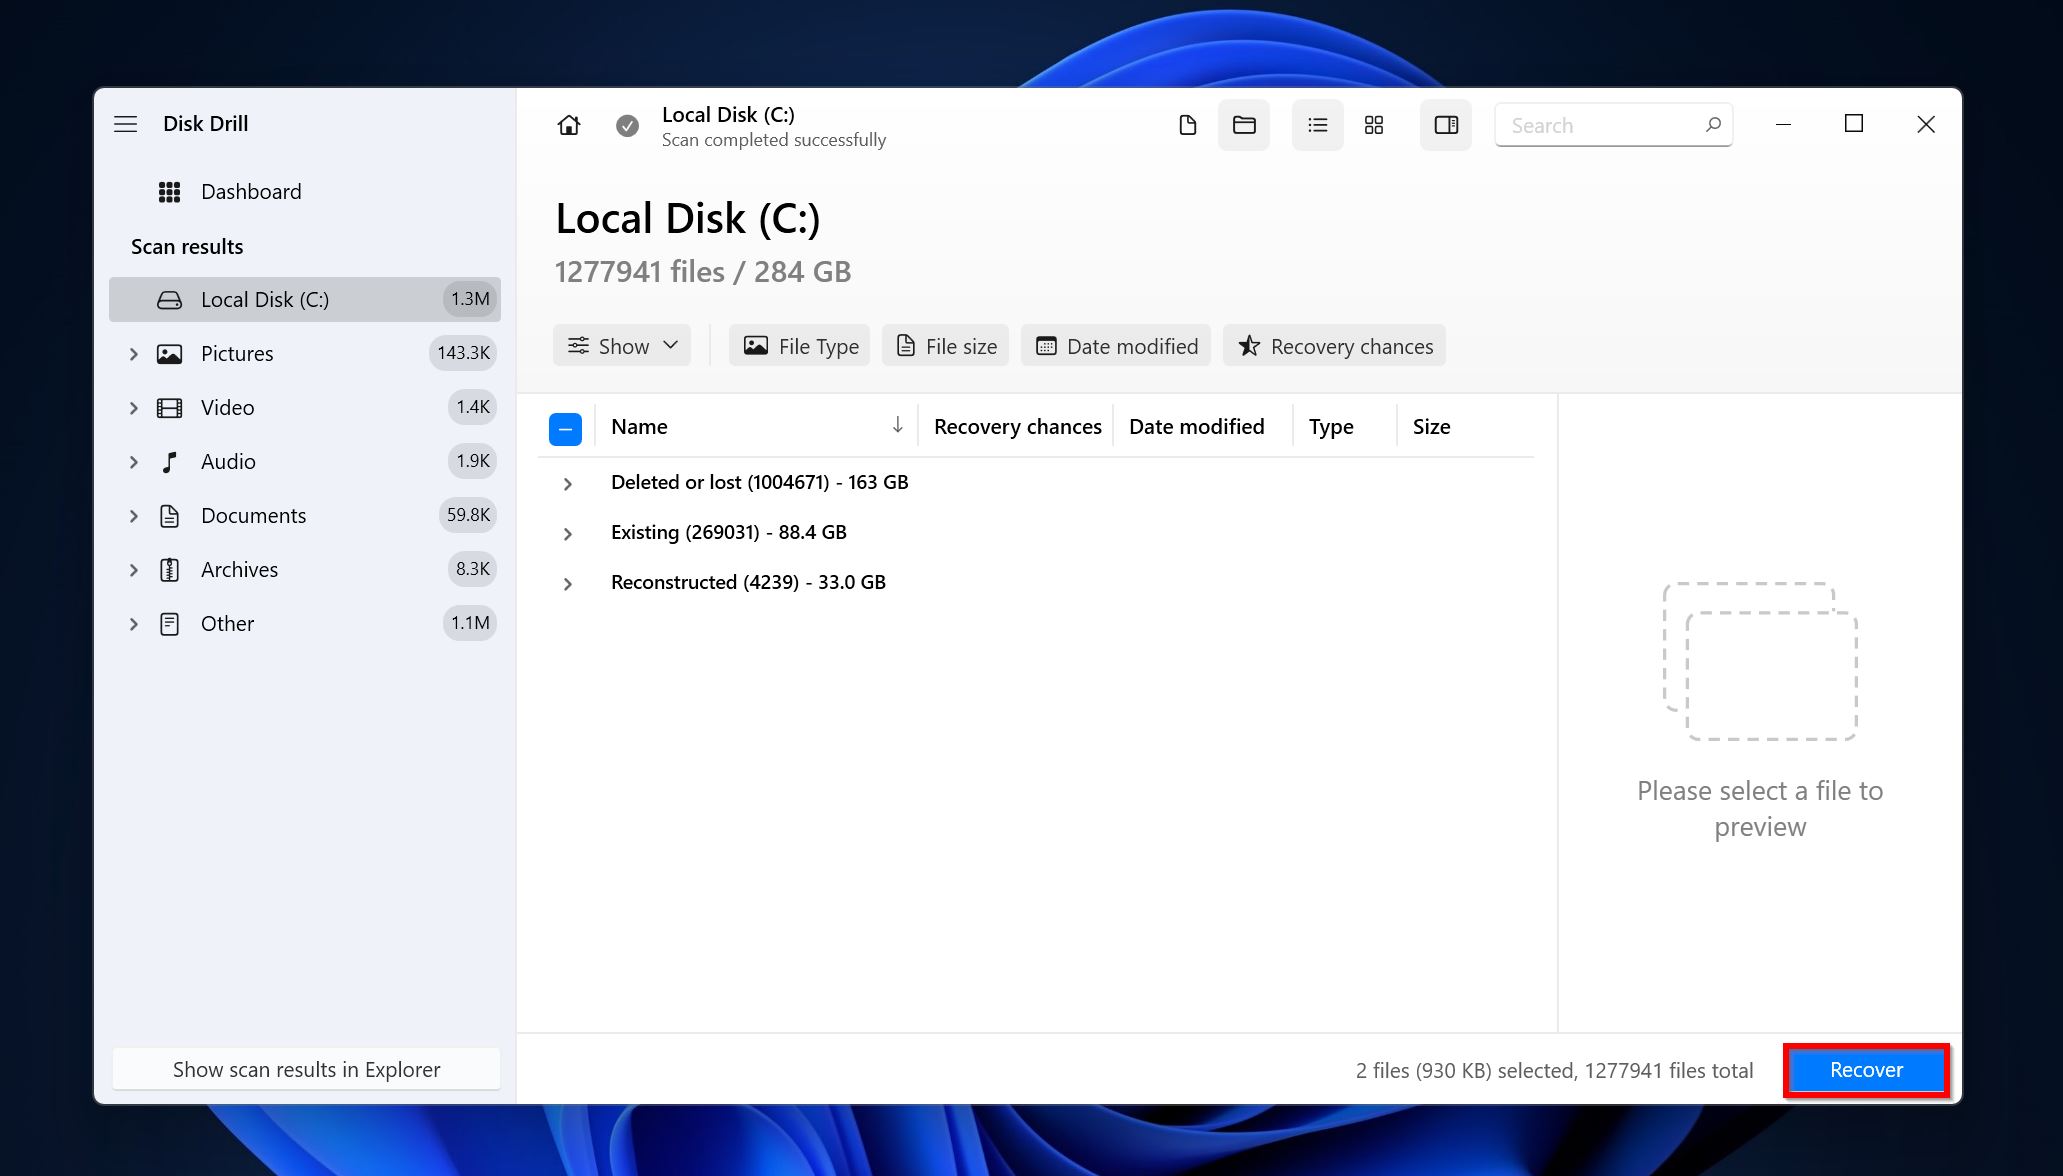
Task: Expand the Deleted or lost files group
Action: 570,482
